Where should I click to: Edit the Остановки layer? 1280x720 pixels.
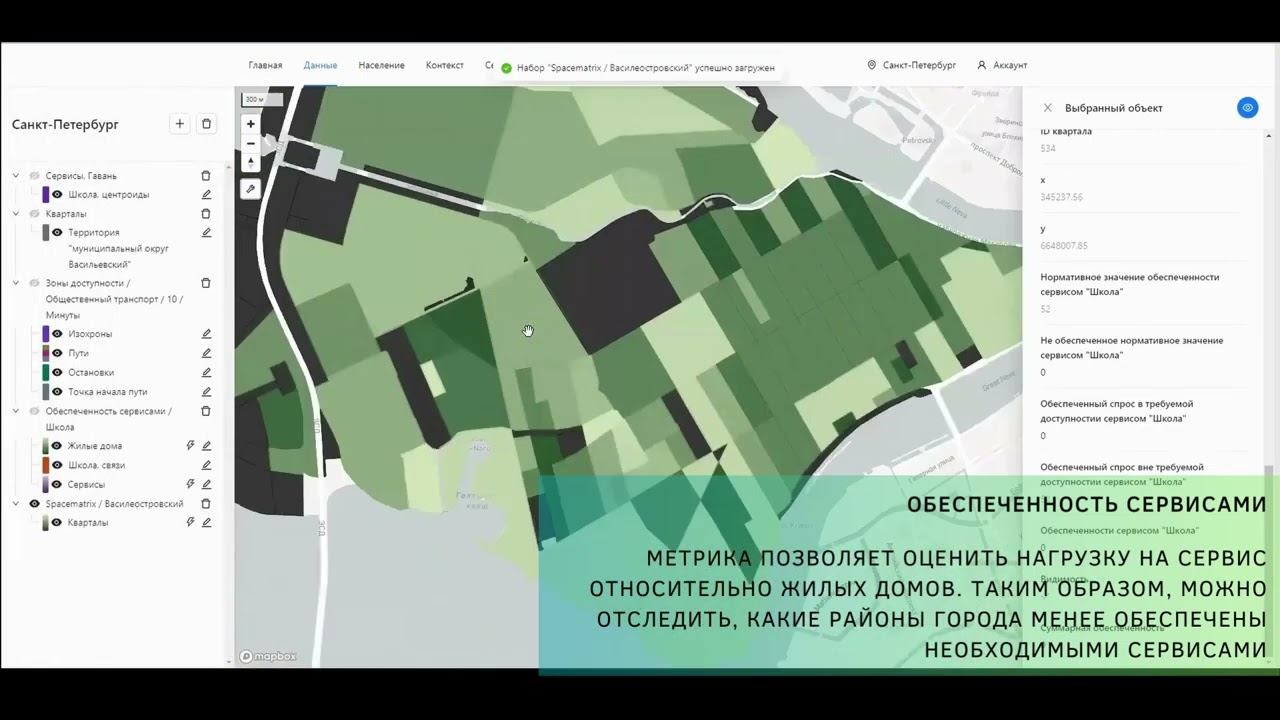coord(206,373)
